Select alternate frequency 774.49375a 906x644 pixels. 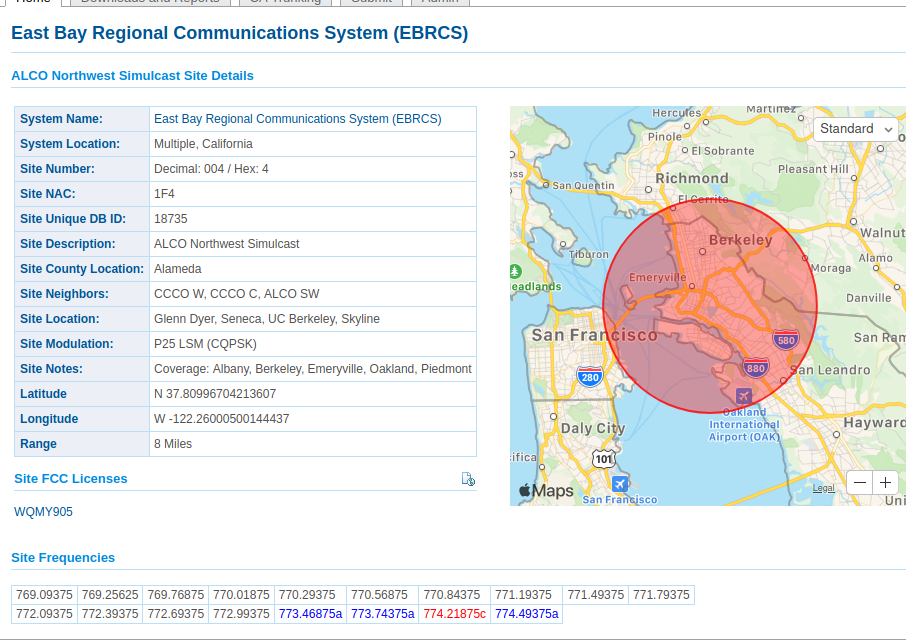click(x=526, y=614)
